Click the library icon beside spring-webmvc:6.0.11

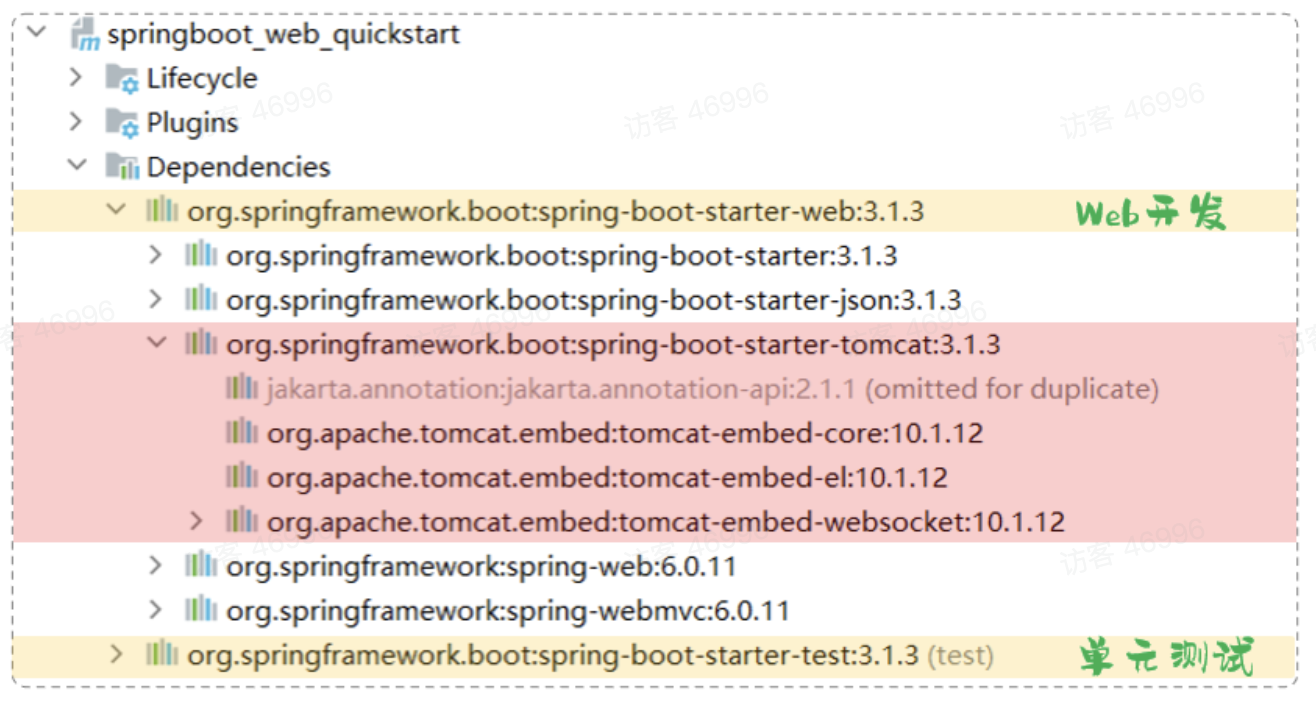(201, 610)
